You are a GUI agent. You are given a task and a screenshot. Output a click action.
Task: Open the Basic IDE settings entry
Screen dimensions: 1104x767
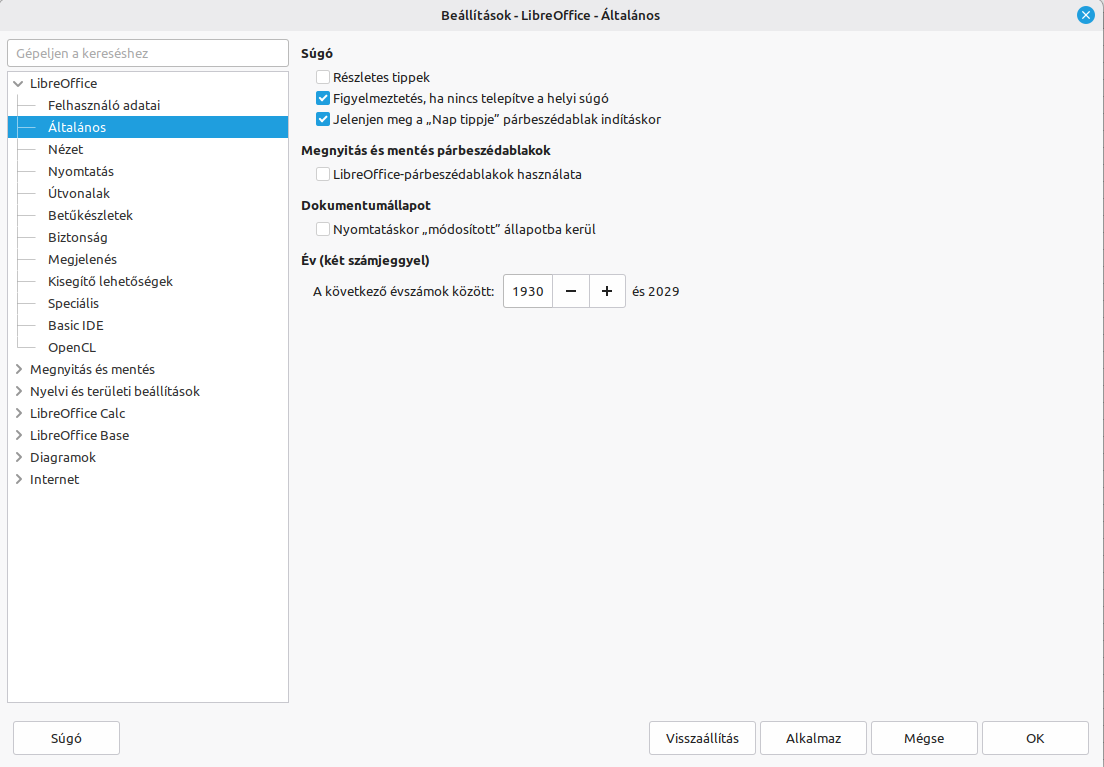75,325
